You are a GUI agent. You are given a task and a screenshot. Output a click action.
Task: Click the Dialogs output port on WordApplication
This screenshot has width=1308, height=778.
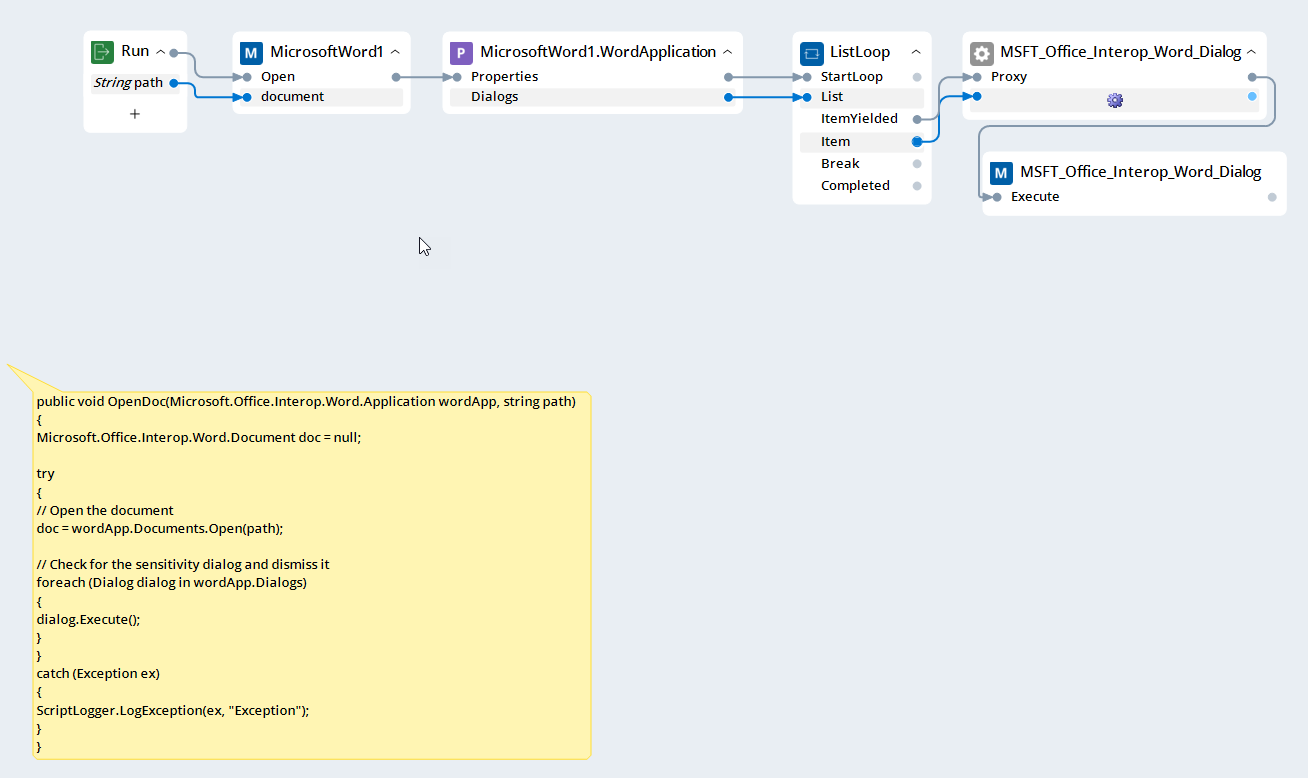[728, 97]
